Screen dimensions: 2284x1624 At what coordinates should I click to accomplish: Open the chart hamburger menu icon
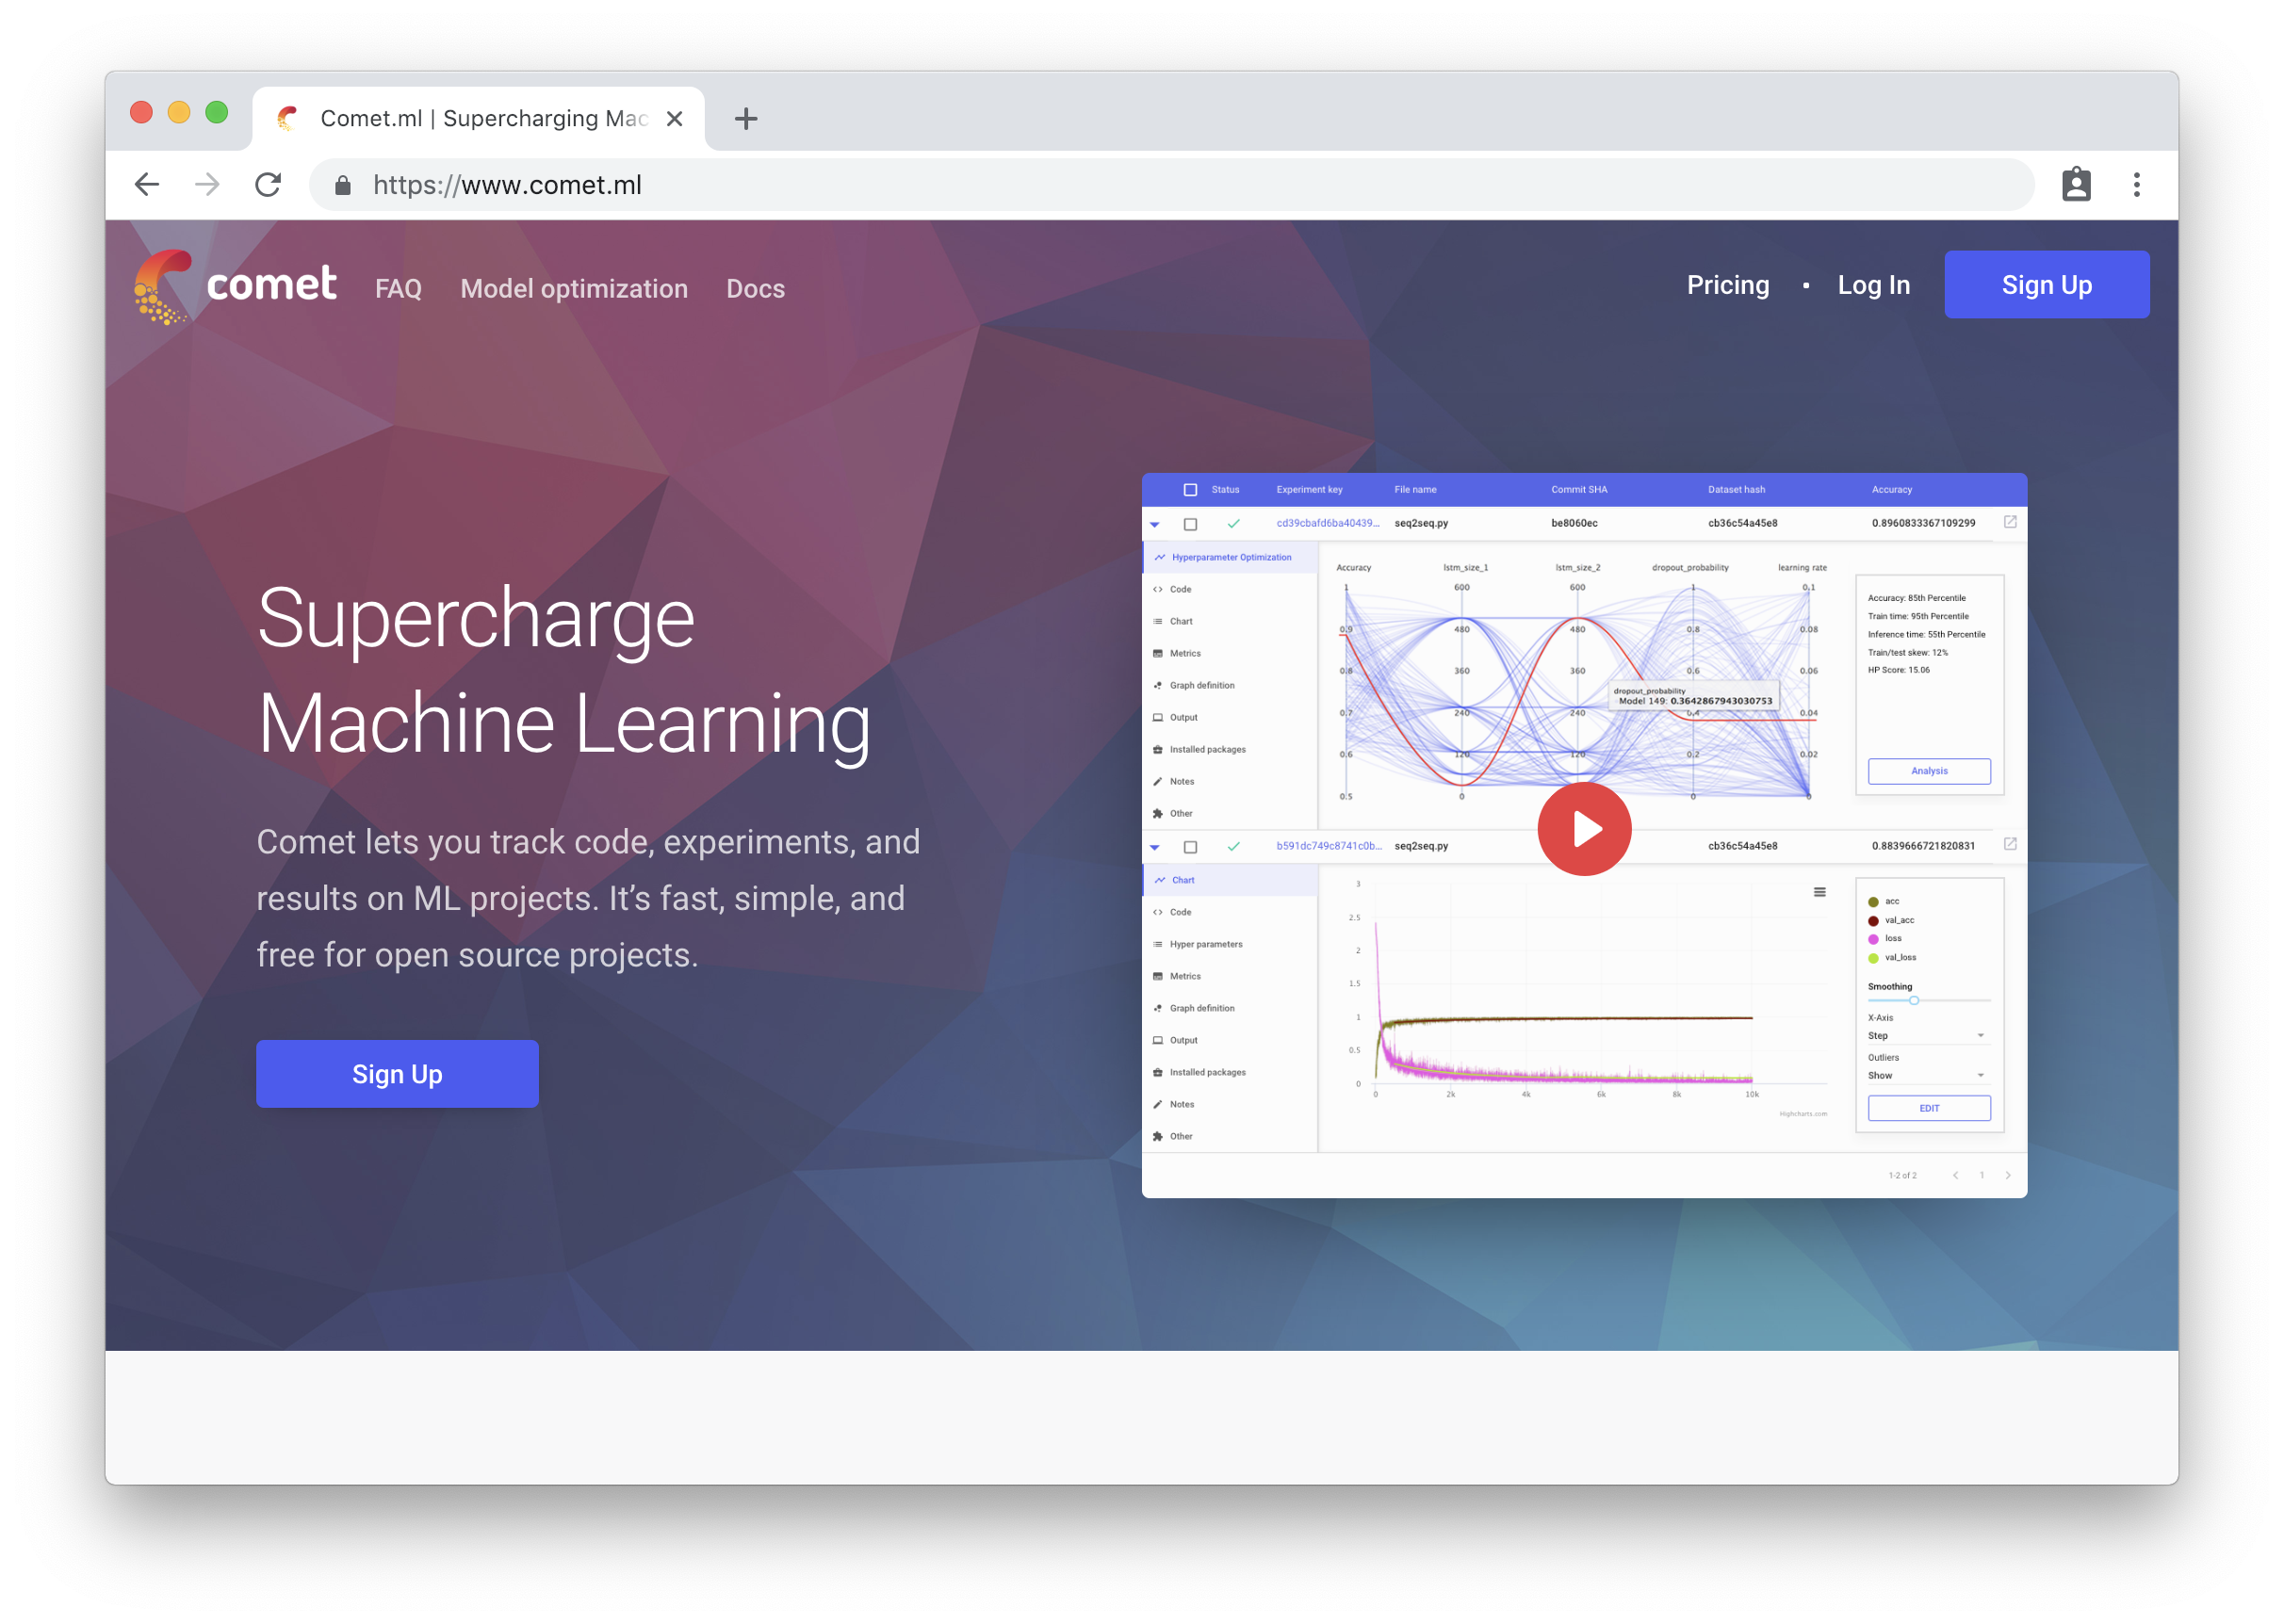[x=1820, y=892]
